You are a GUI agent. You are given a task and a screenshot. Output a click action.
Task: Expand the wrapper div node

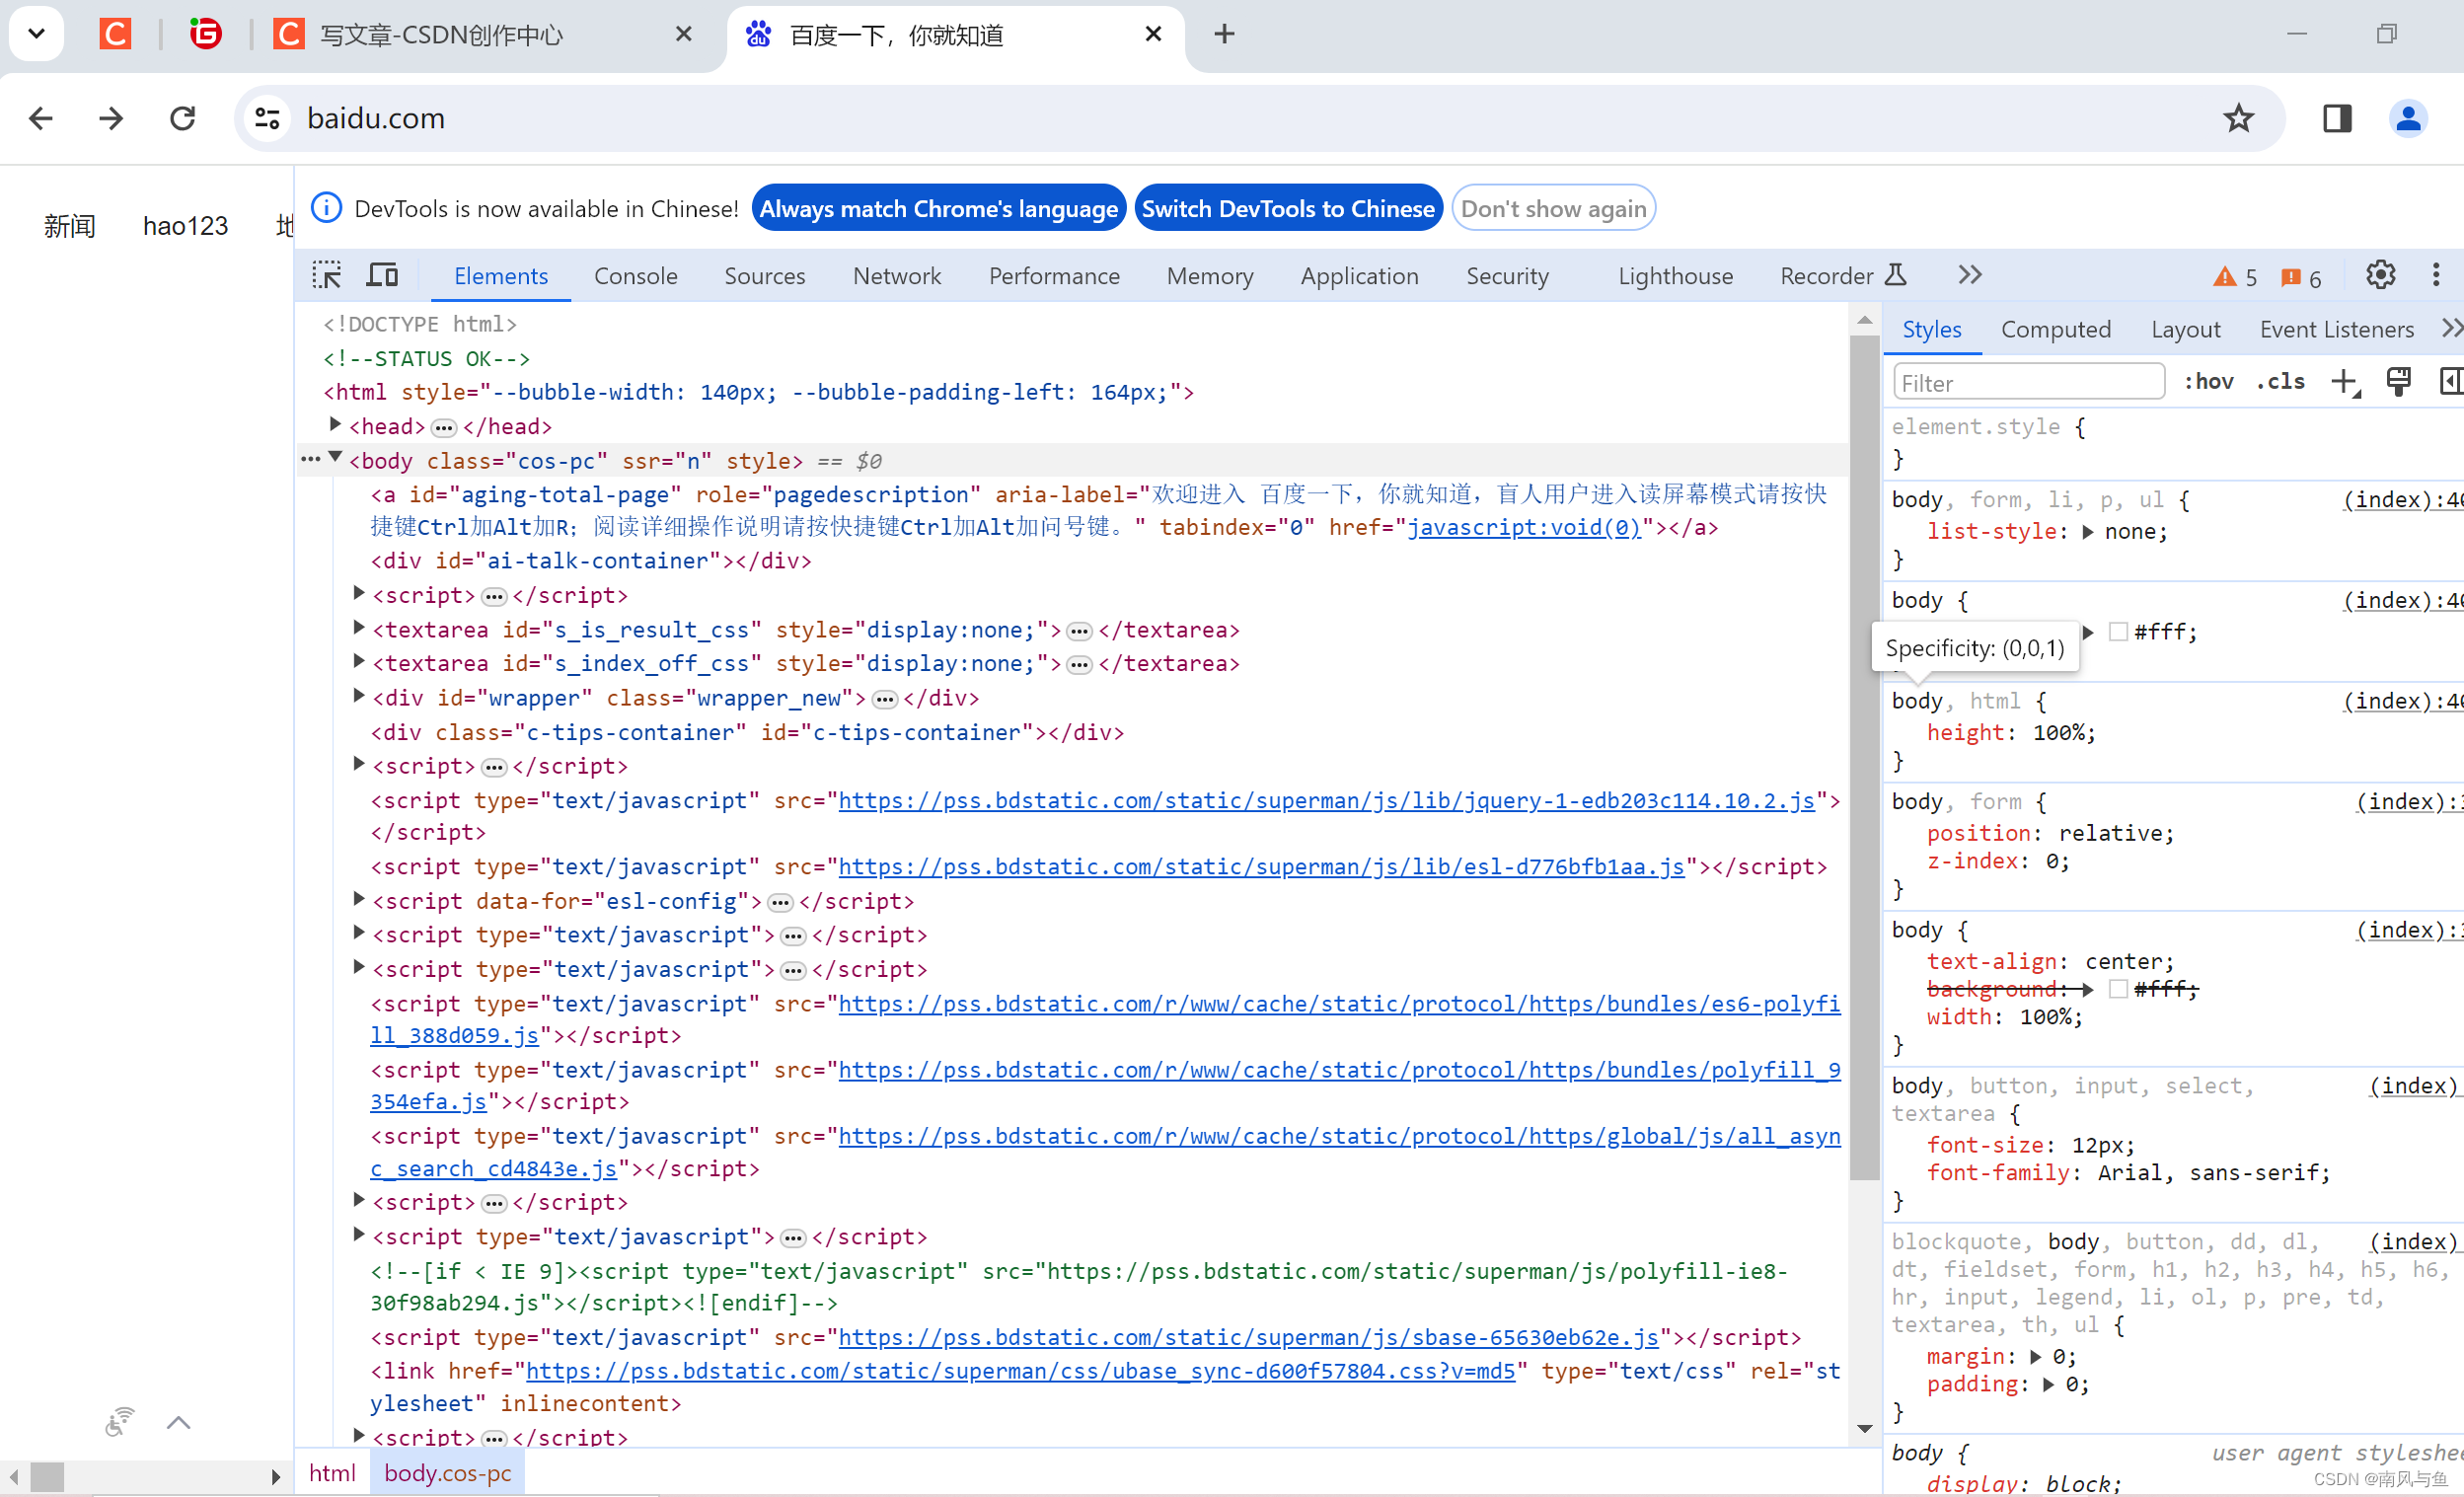click(x=359, y=696)
